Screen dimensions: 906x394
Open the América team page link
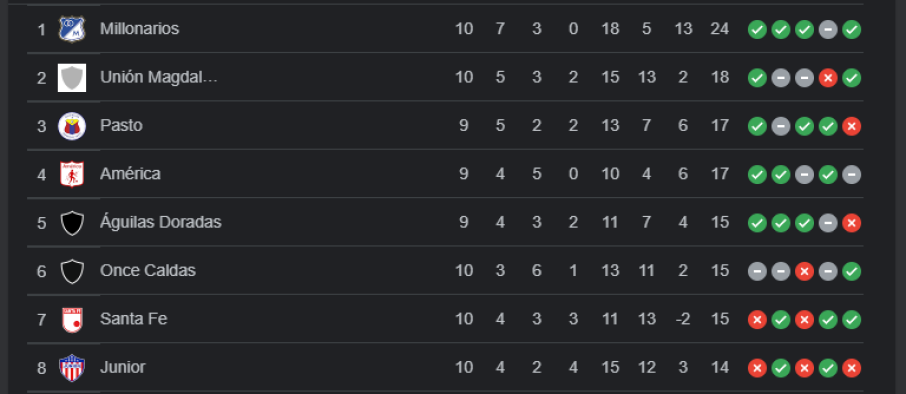click(130, 174)
